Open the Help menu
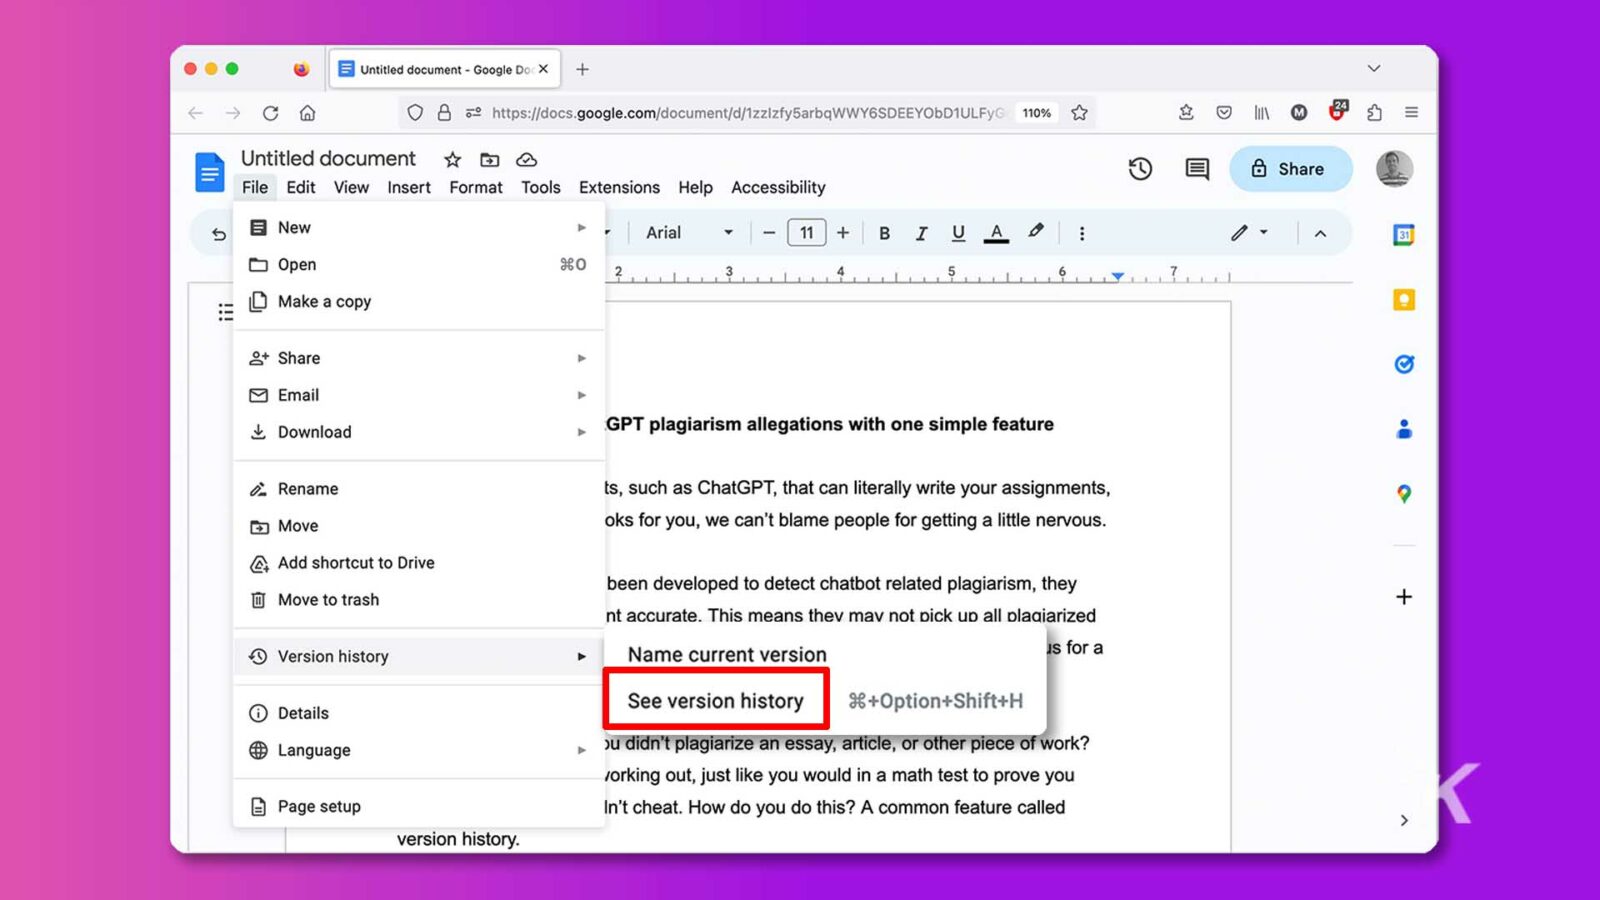This screenshot has width=1600, height=900. coord(695,187)
